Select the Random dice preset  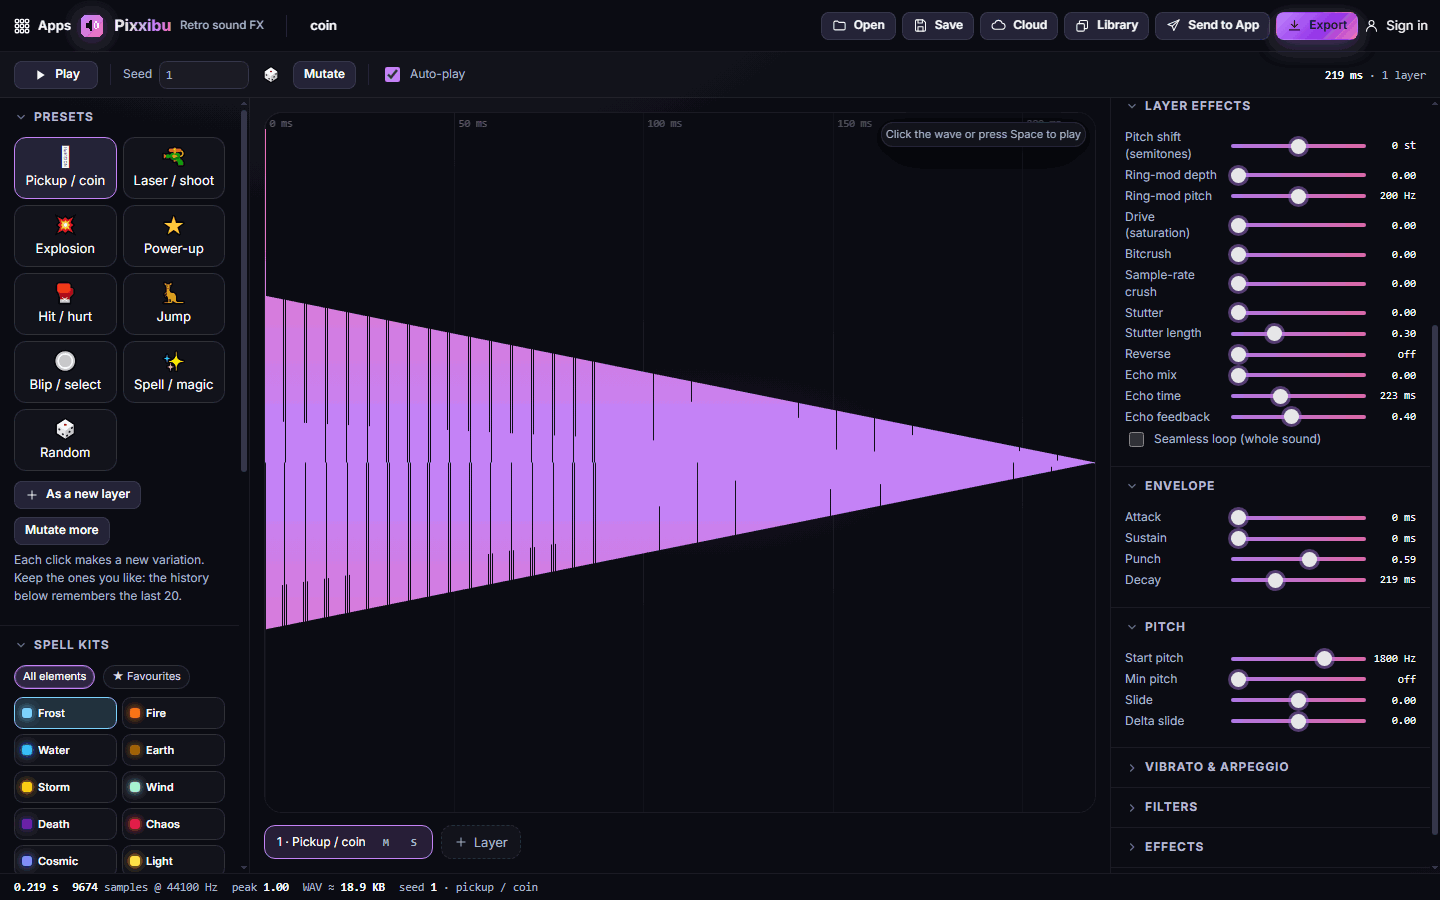pos(65,440)
